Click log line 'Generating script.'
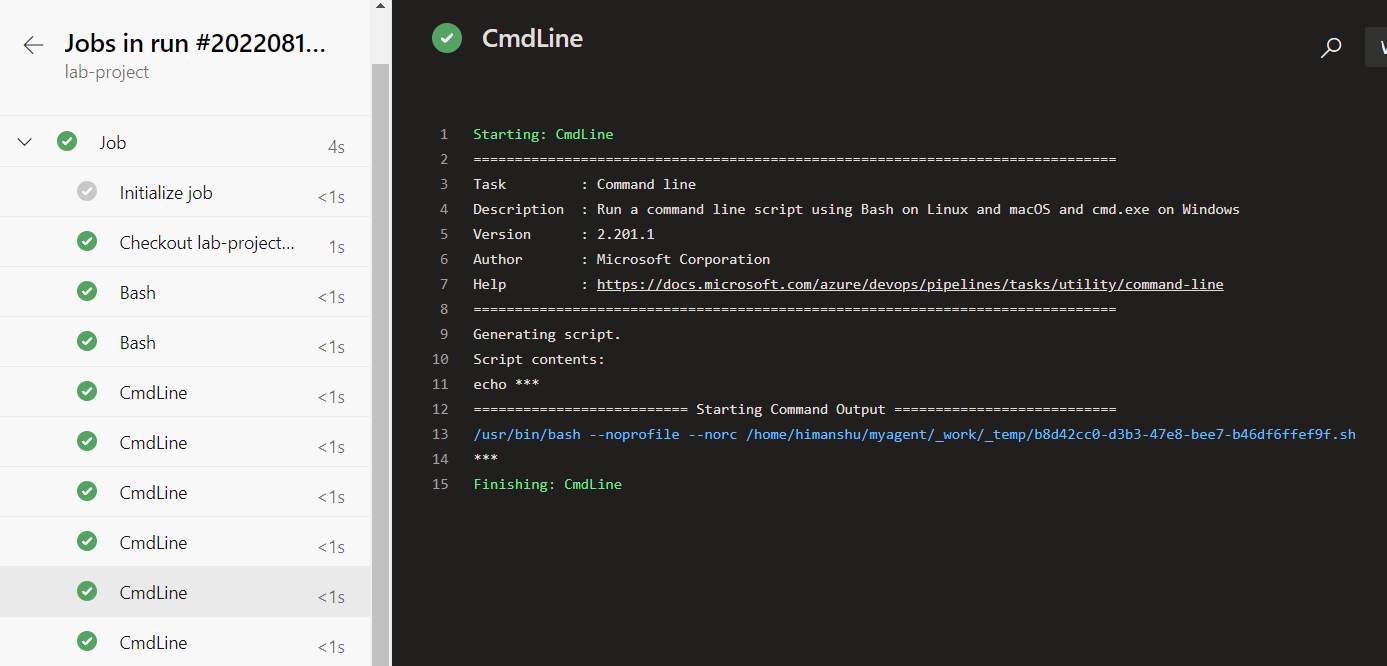Image resolution: width=1387 pixels, height=666 pixels. point(547,334)
